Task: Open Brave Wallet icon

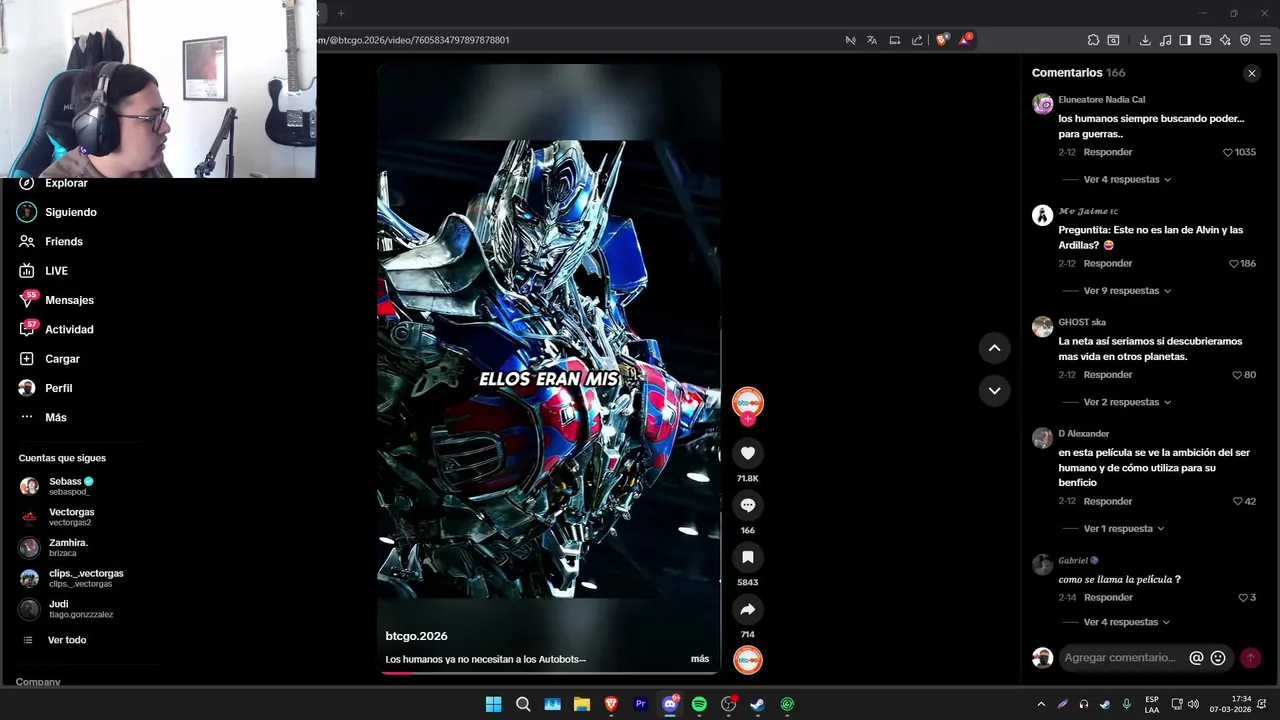Action: point(1205,40)
